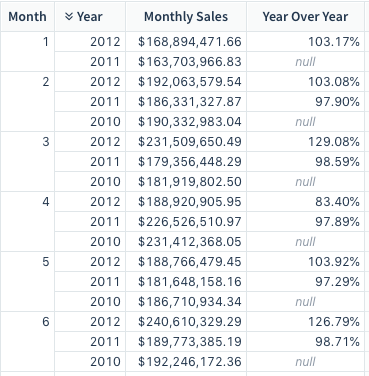The width and height of the screenshot is (369, 376).
Task: Select the Month 6 row group cell
Action: click(x=27, y=342)
